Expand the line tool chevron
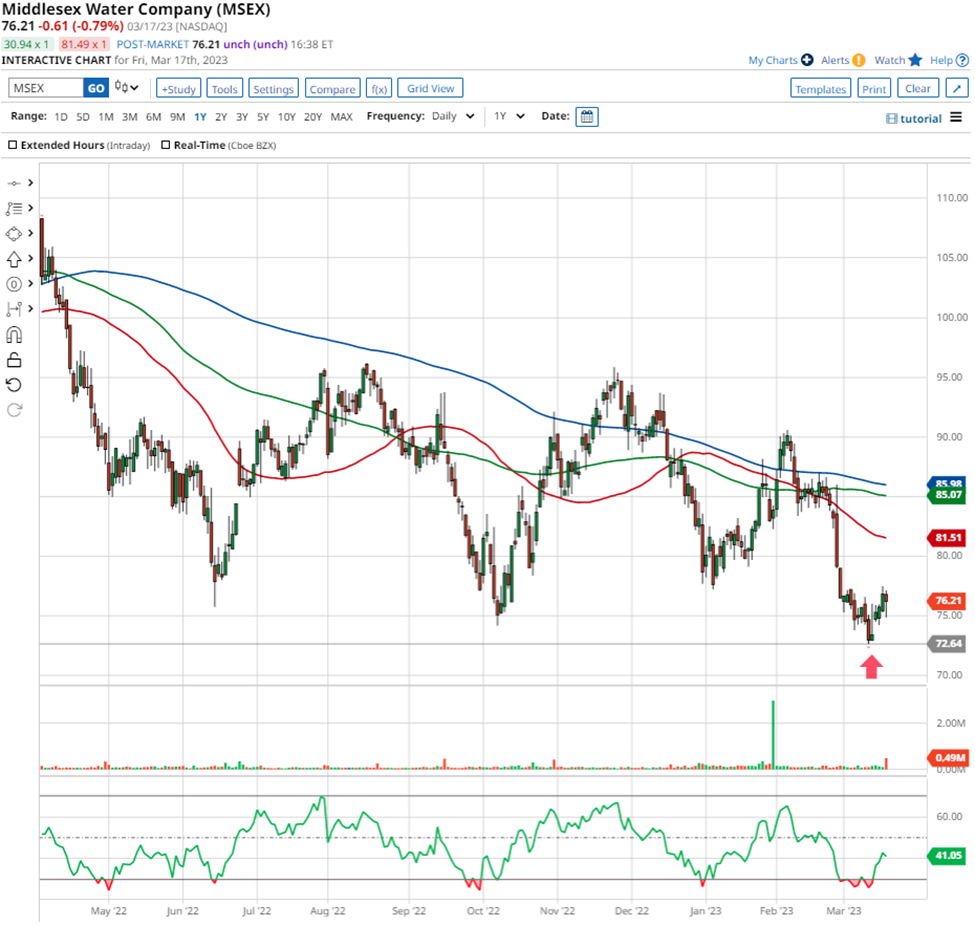The image size is (975, 926). [x=30, y=183]
